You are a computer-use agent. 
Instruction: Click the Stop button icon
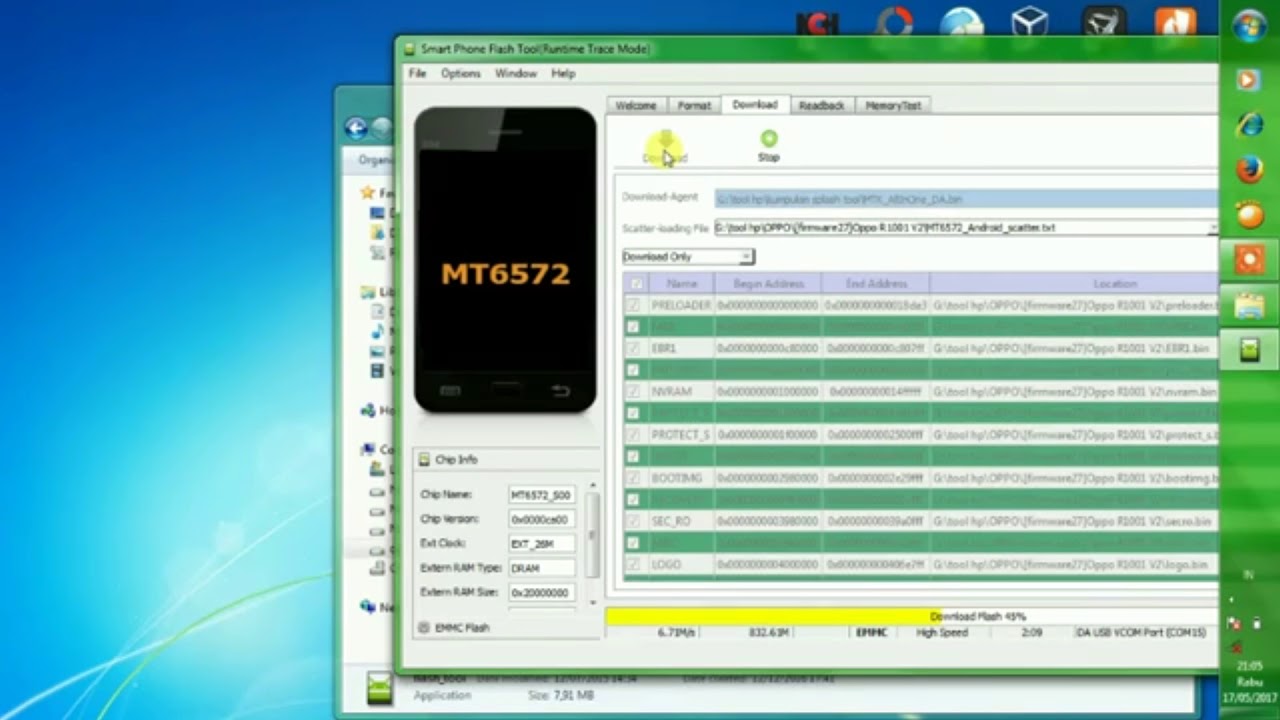[768, 139]
